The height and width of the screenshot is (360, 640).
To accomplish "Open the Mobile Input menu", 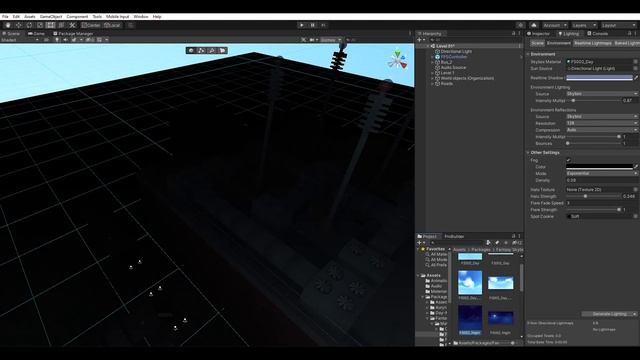I will (118, 17).
